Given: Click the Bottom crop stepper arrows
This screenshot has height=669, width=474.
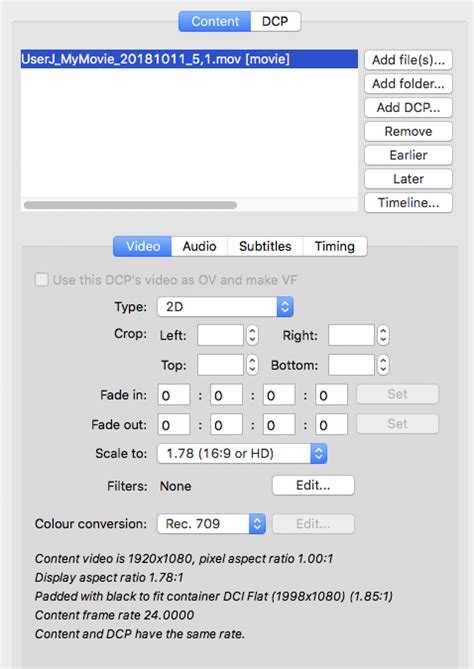Looking at the screenshot, I should point(383,365).
